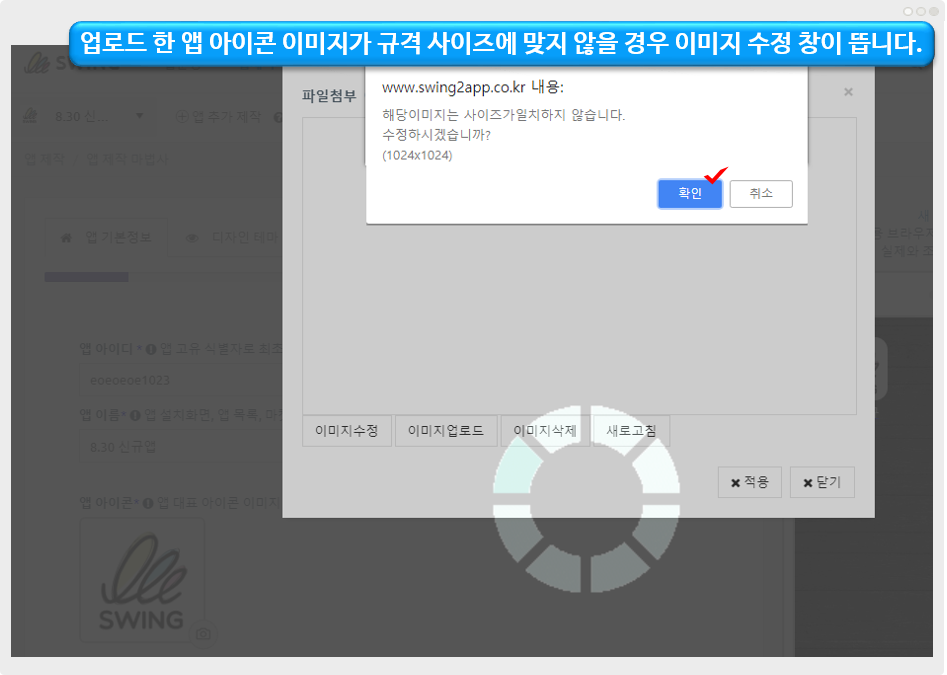Viewport: 947px width, 675px height.
Task: Close the dialog with 닫기 button
Action: tap(821, 482)
